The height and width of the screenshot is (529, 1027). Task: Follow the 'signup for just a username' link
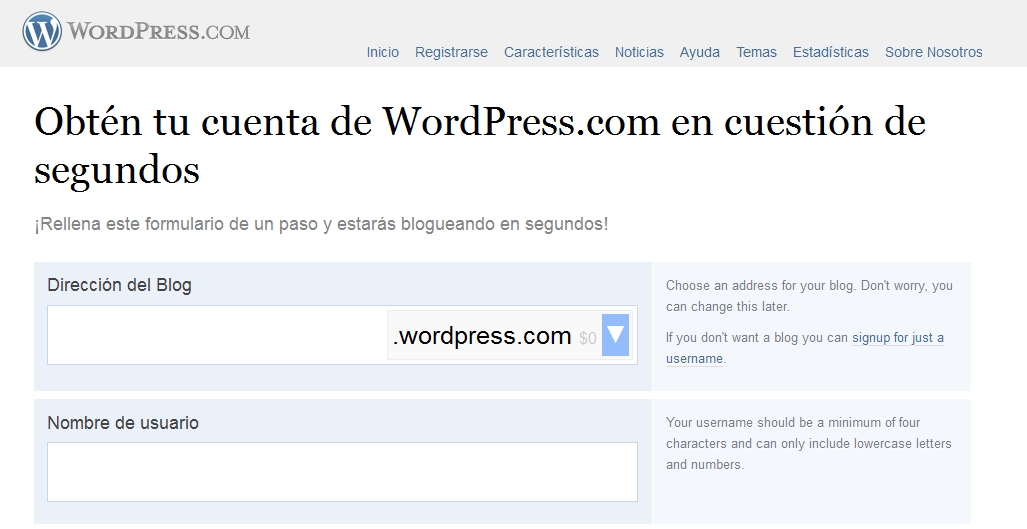tap(805, 348)
